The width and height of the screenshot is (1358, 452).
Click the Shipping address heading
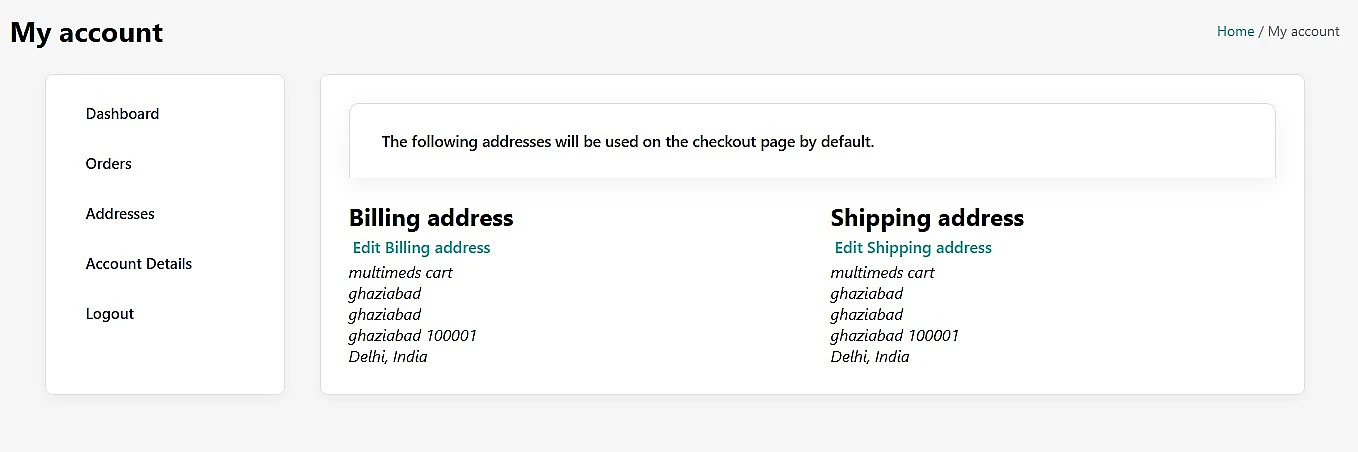tap(927, 218)
